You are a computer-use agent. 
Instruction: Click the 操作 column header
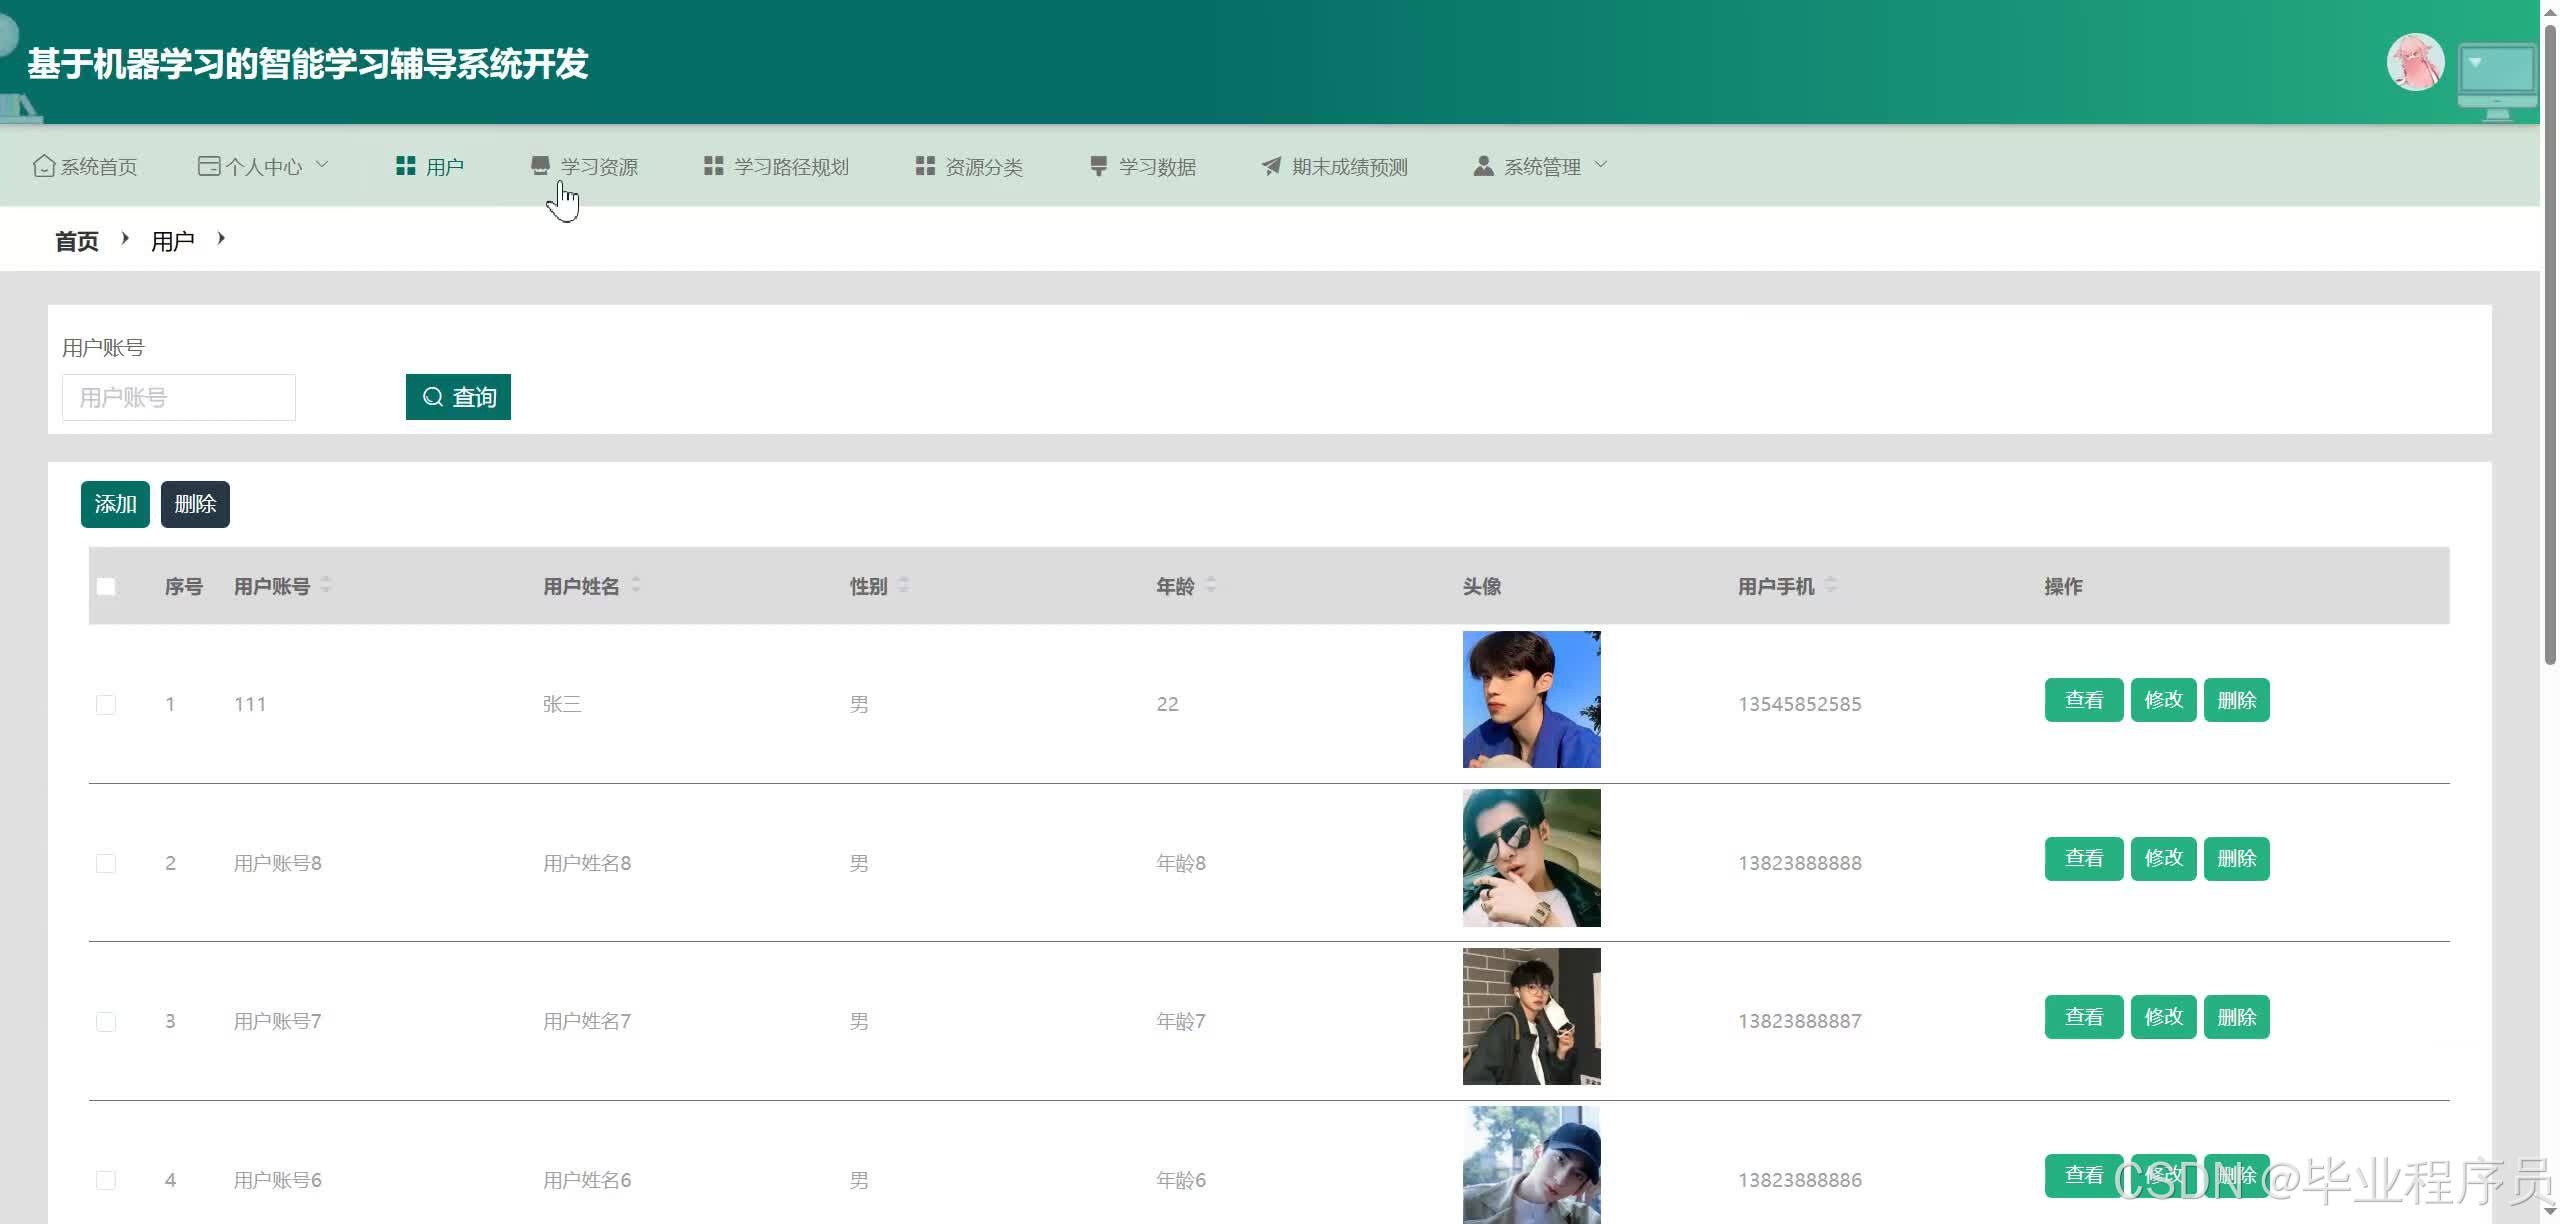coord(2063,586)
